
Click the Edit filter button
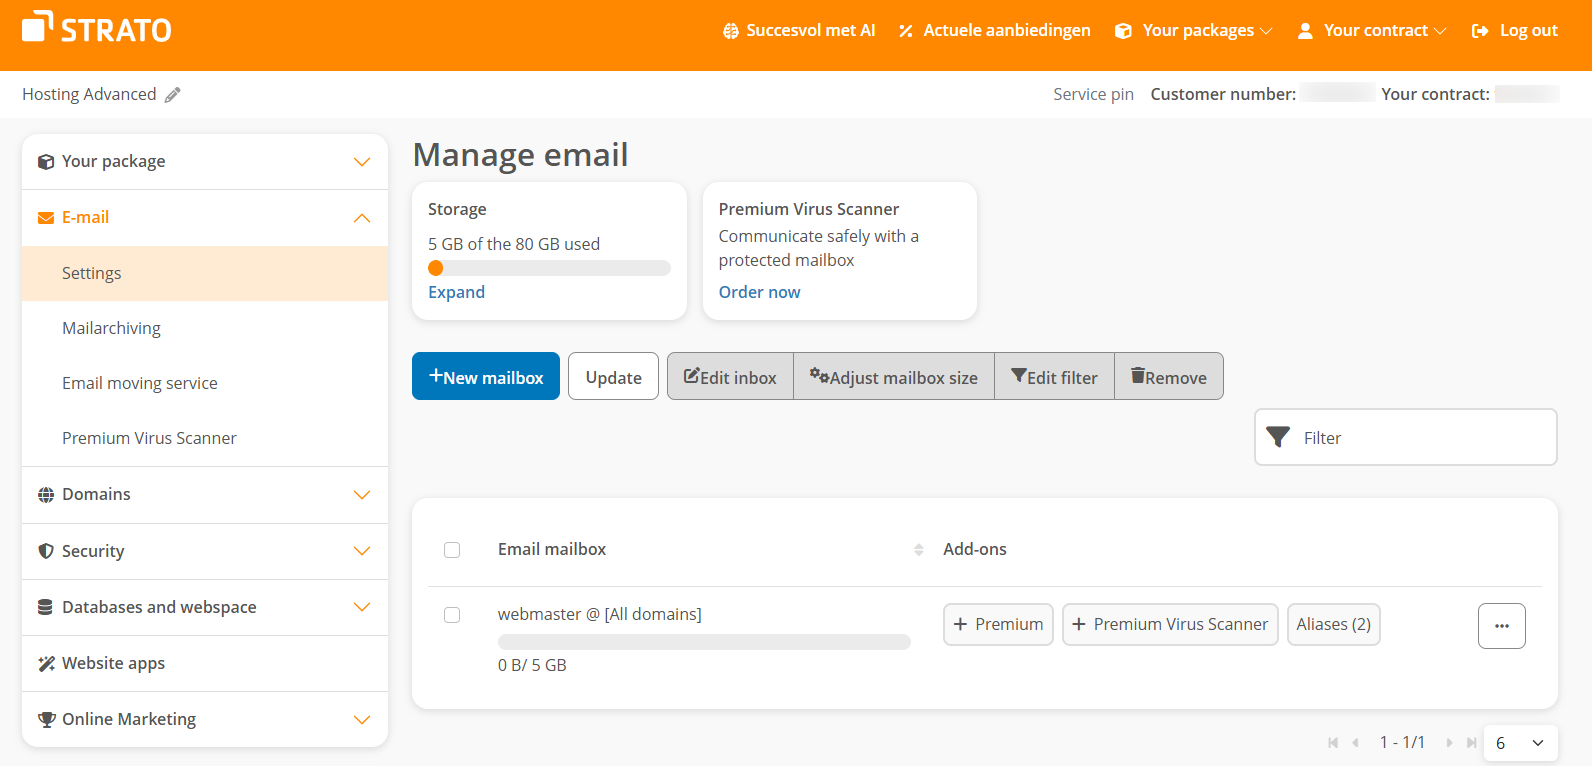tap(1054, 376)
